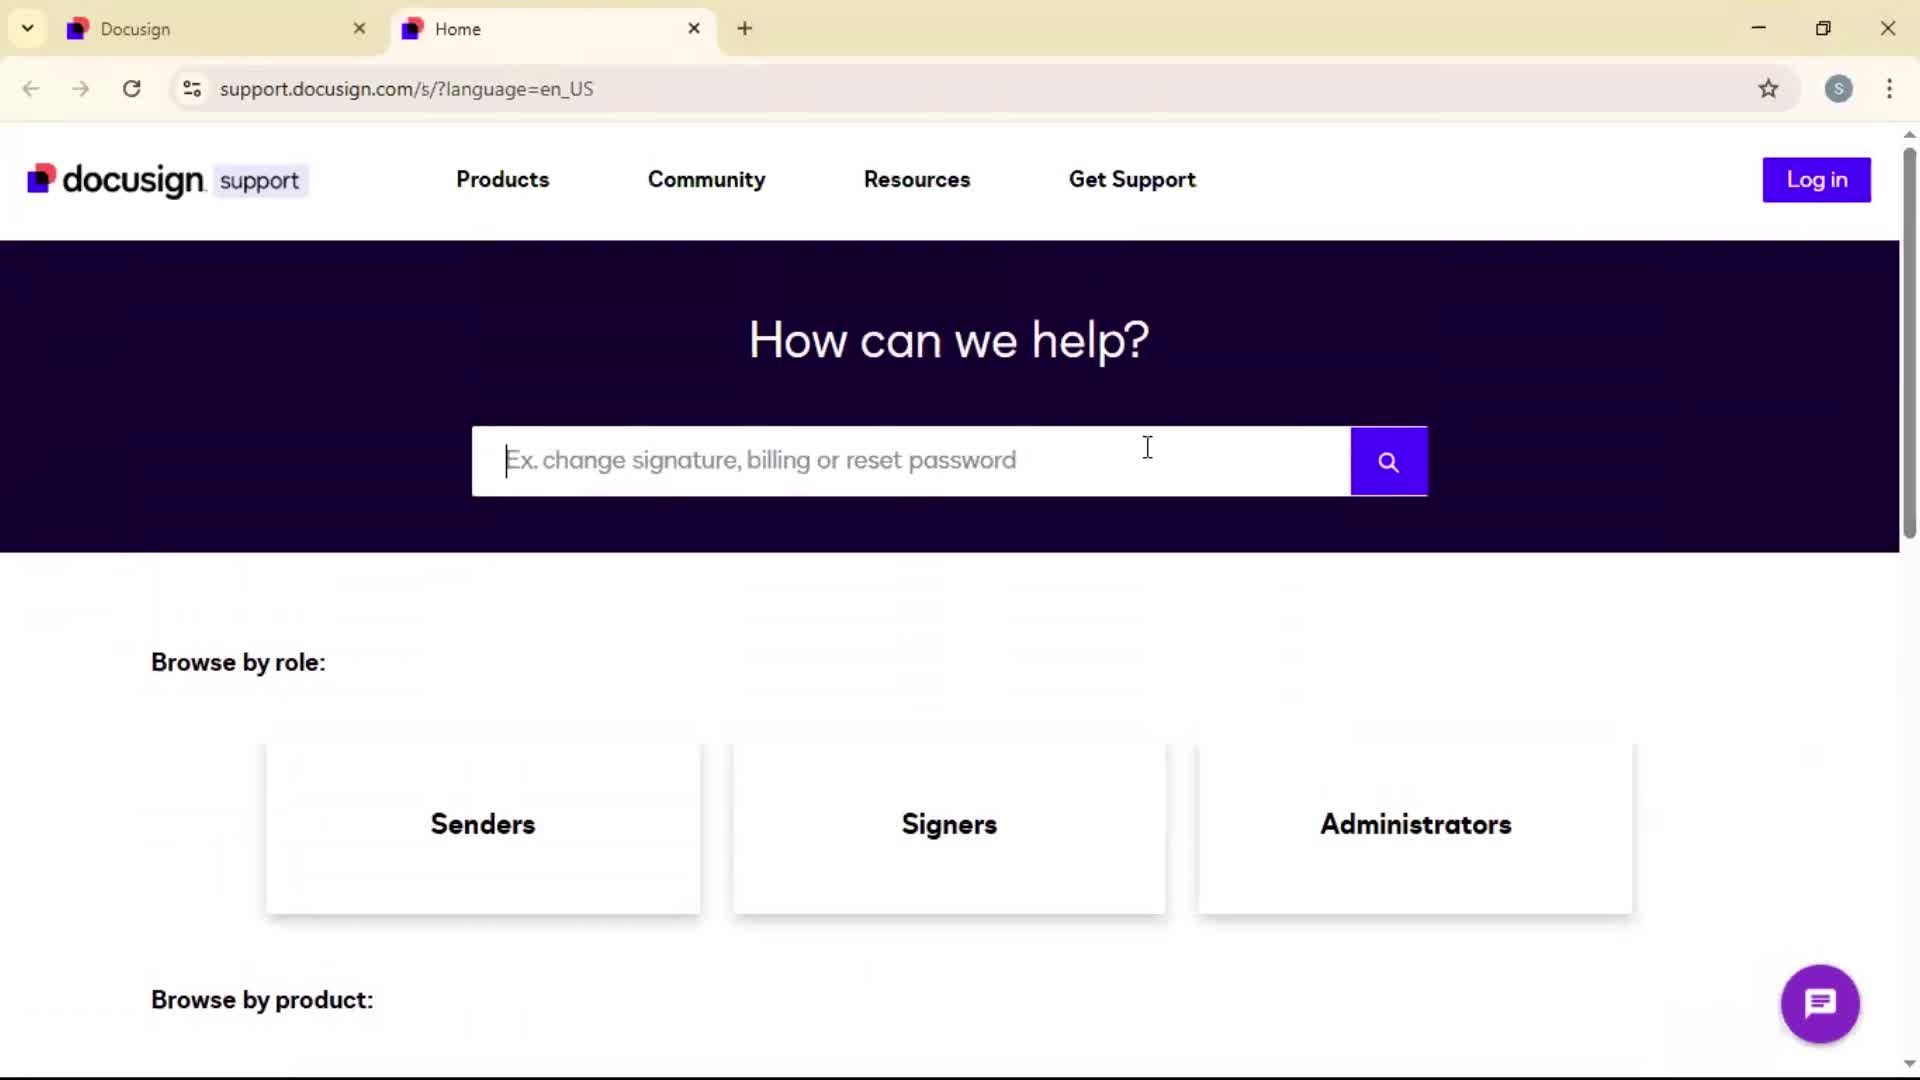This screenshot has height=1080, width=1920.
Task: Open the Senders role card
Action: pyautogui.click(x=483, y=828)
